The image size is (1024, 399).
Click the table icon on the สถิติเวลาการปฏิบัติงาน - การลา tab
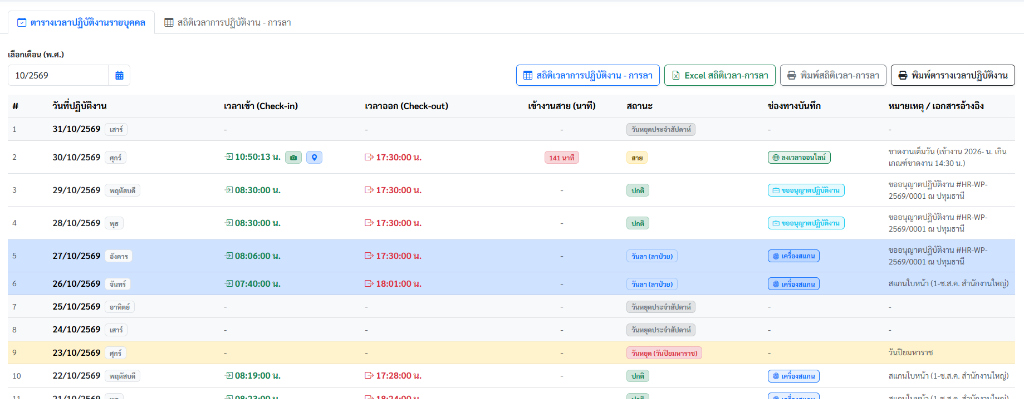(x=169, y=22)
